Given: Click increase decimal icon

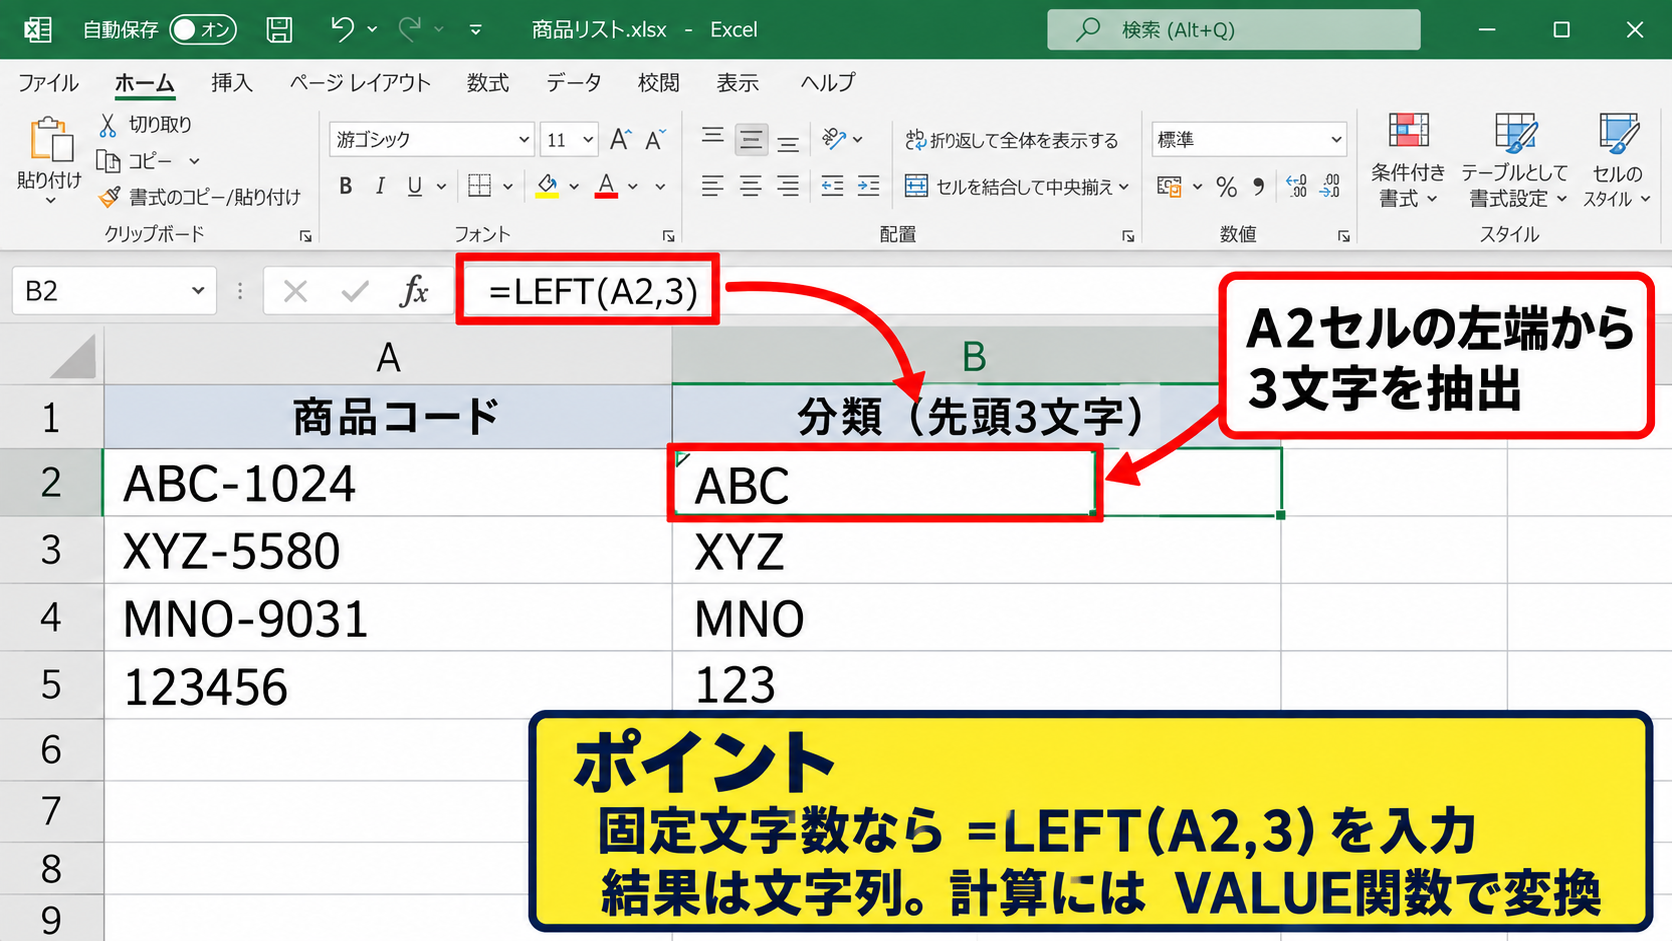Looking at the screenshot, I should (x=1296, y=187).
